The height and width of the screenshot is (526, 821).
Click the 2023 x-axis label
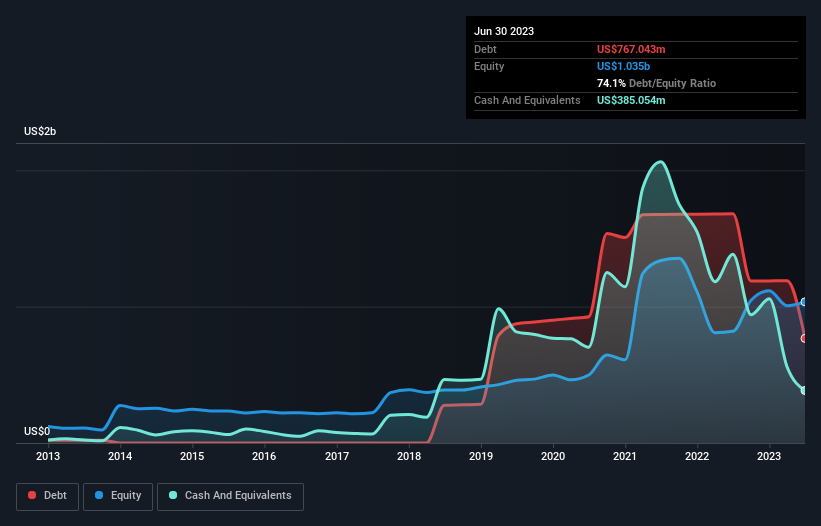[x=769, y=456]
